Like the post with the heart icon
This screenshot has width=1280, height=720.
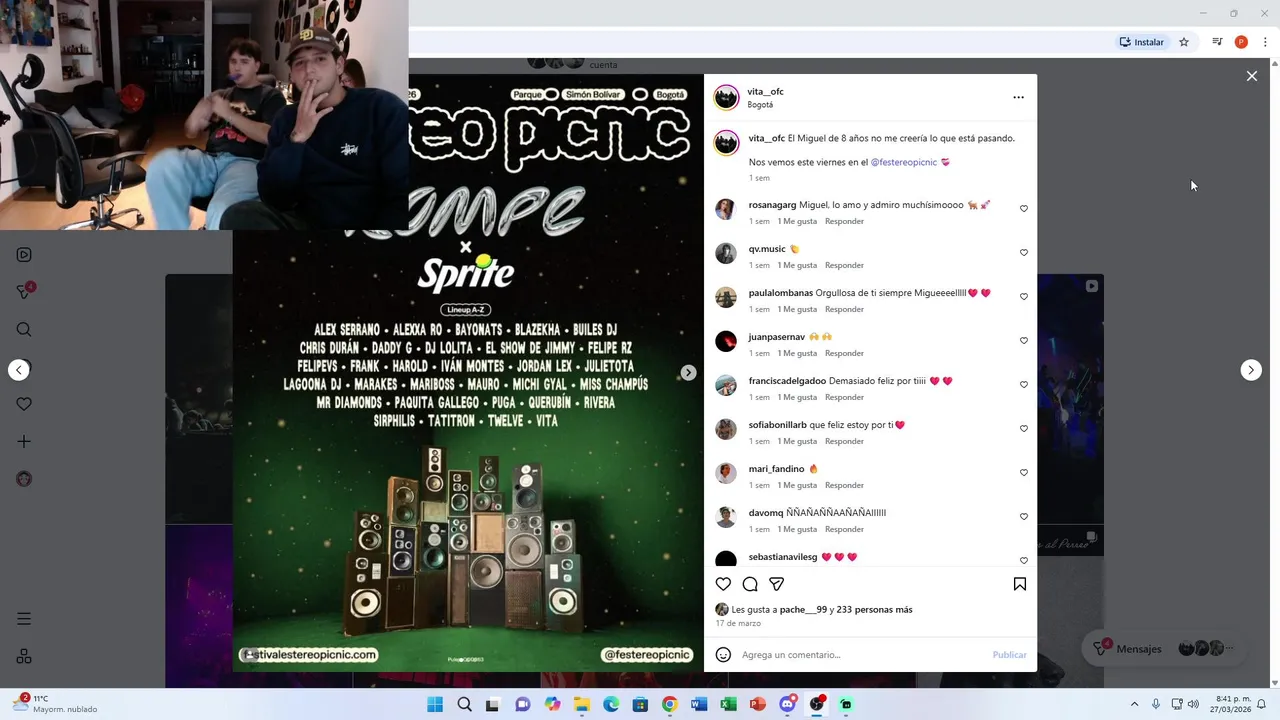[x=723, y=584]
